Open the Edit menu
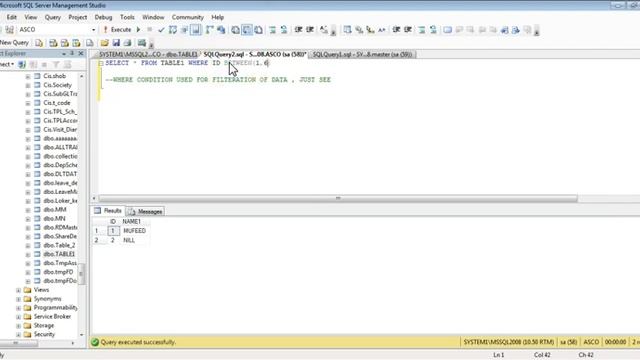Viewport: 640px width, 360px height. point(11,17)
